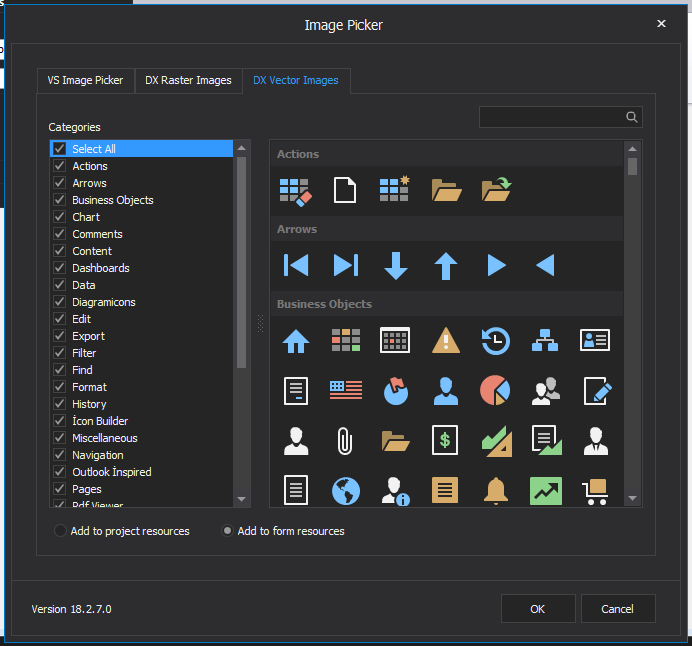Pick the blue globe icon
Viewport: 692px width, 646px height.
pyautogui.click(x=346, y=491)
